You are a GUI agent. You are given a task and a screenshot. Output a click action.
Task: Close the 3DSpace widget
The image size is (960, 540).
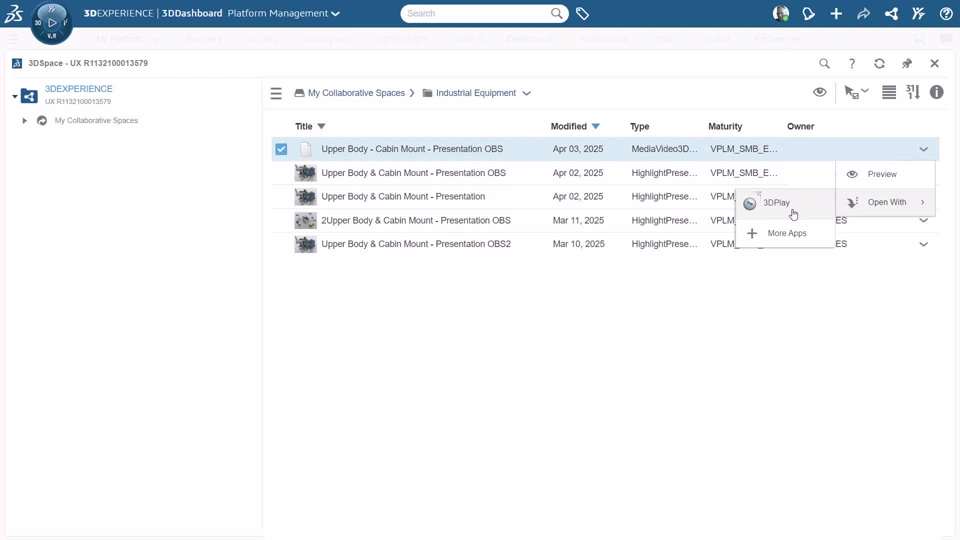tap(934, 63)
